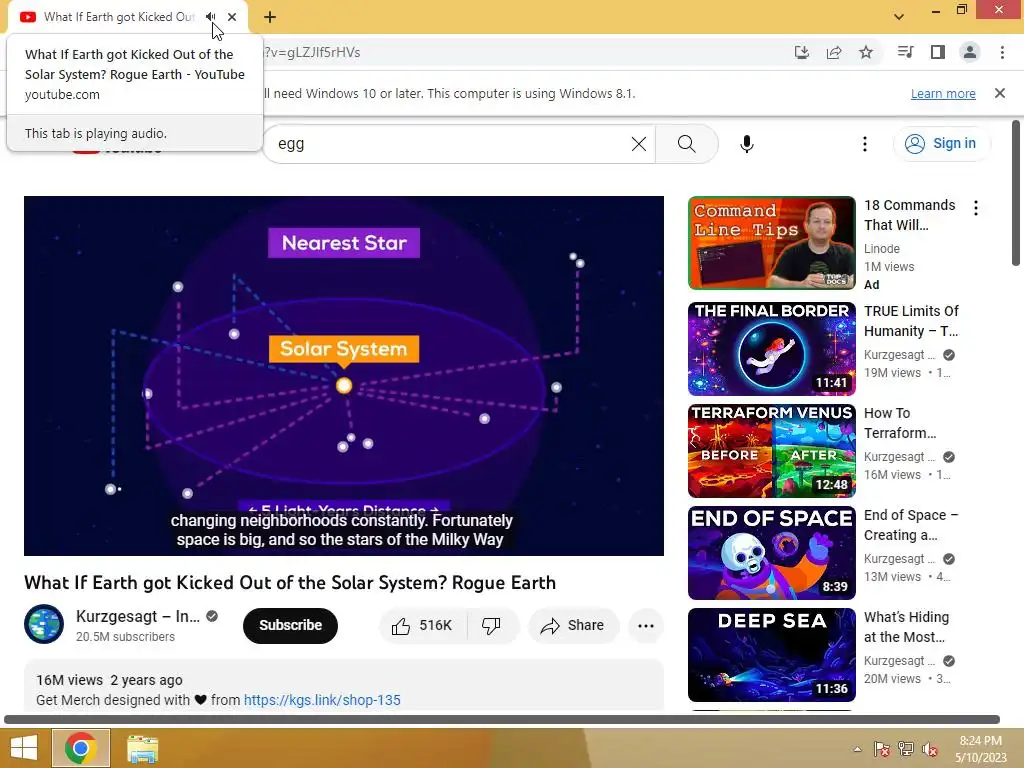Viewport: 1024px width, 768px height.
Task: Like the video showing 516K
Action: point(423,626)
